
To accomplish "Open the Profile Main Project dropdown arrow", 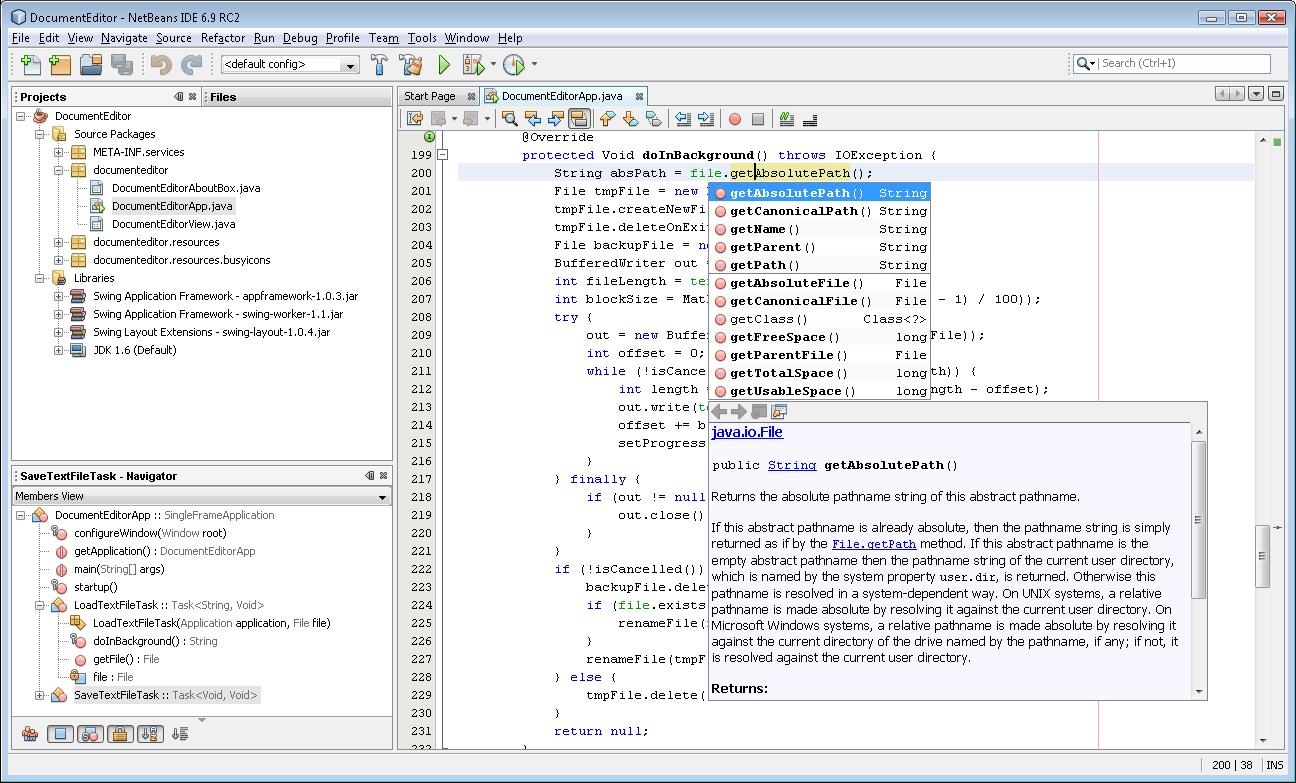I will click(534, 65).
